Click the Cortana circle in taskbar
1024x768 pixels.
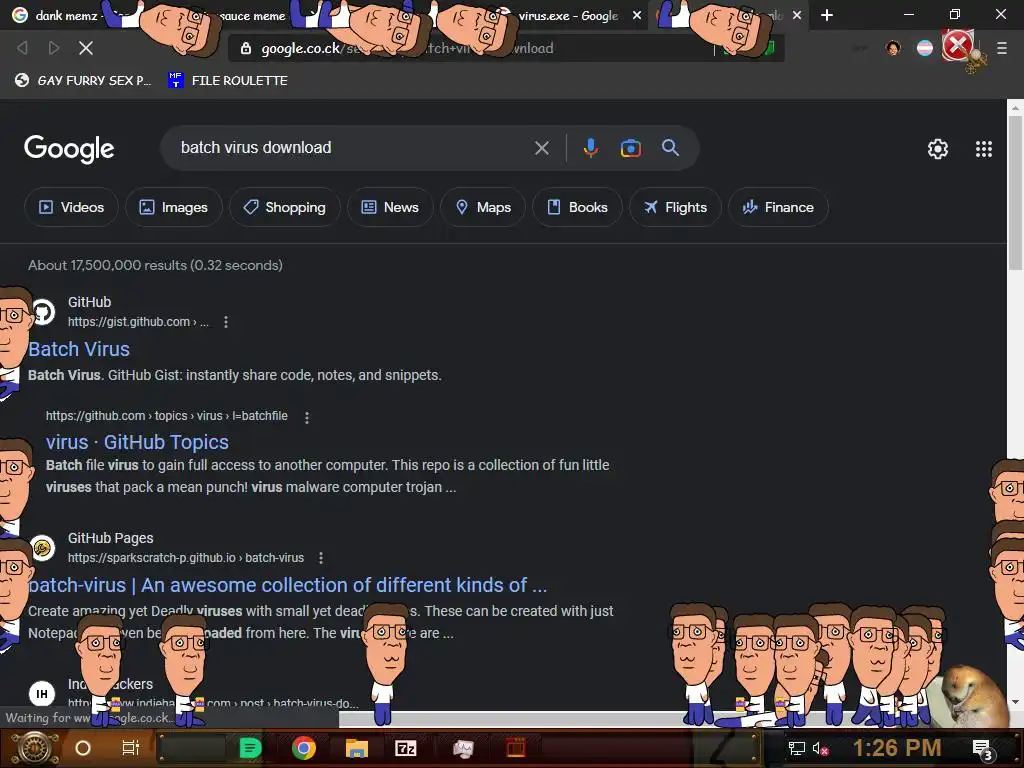tap(83, 748)
